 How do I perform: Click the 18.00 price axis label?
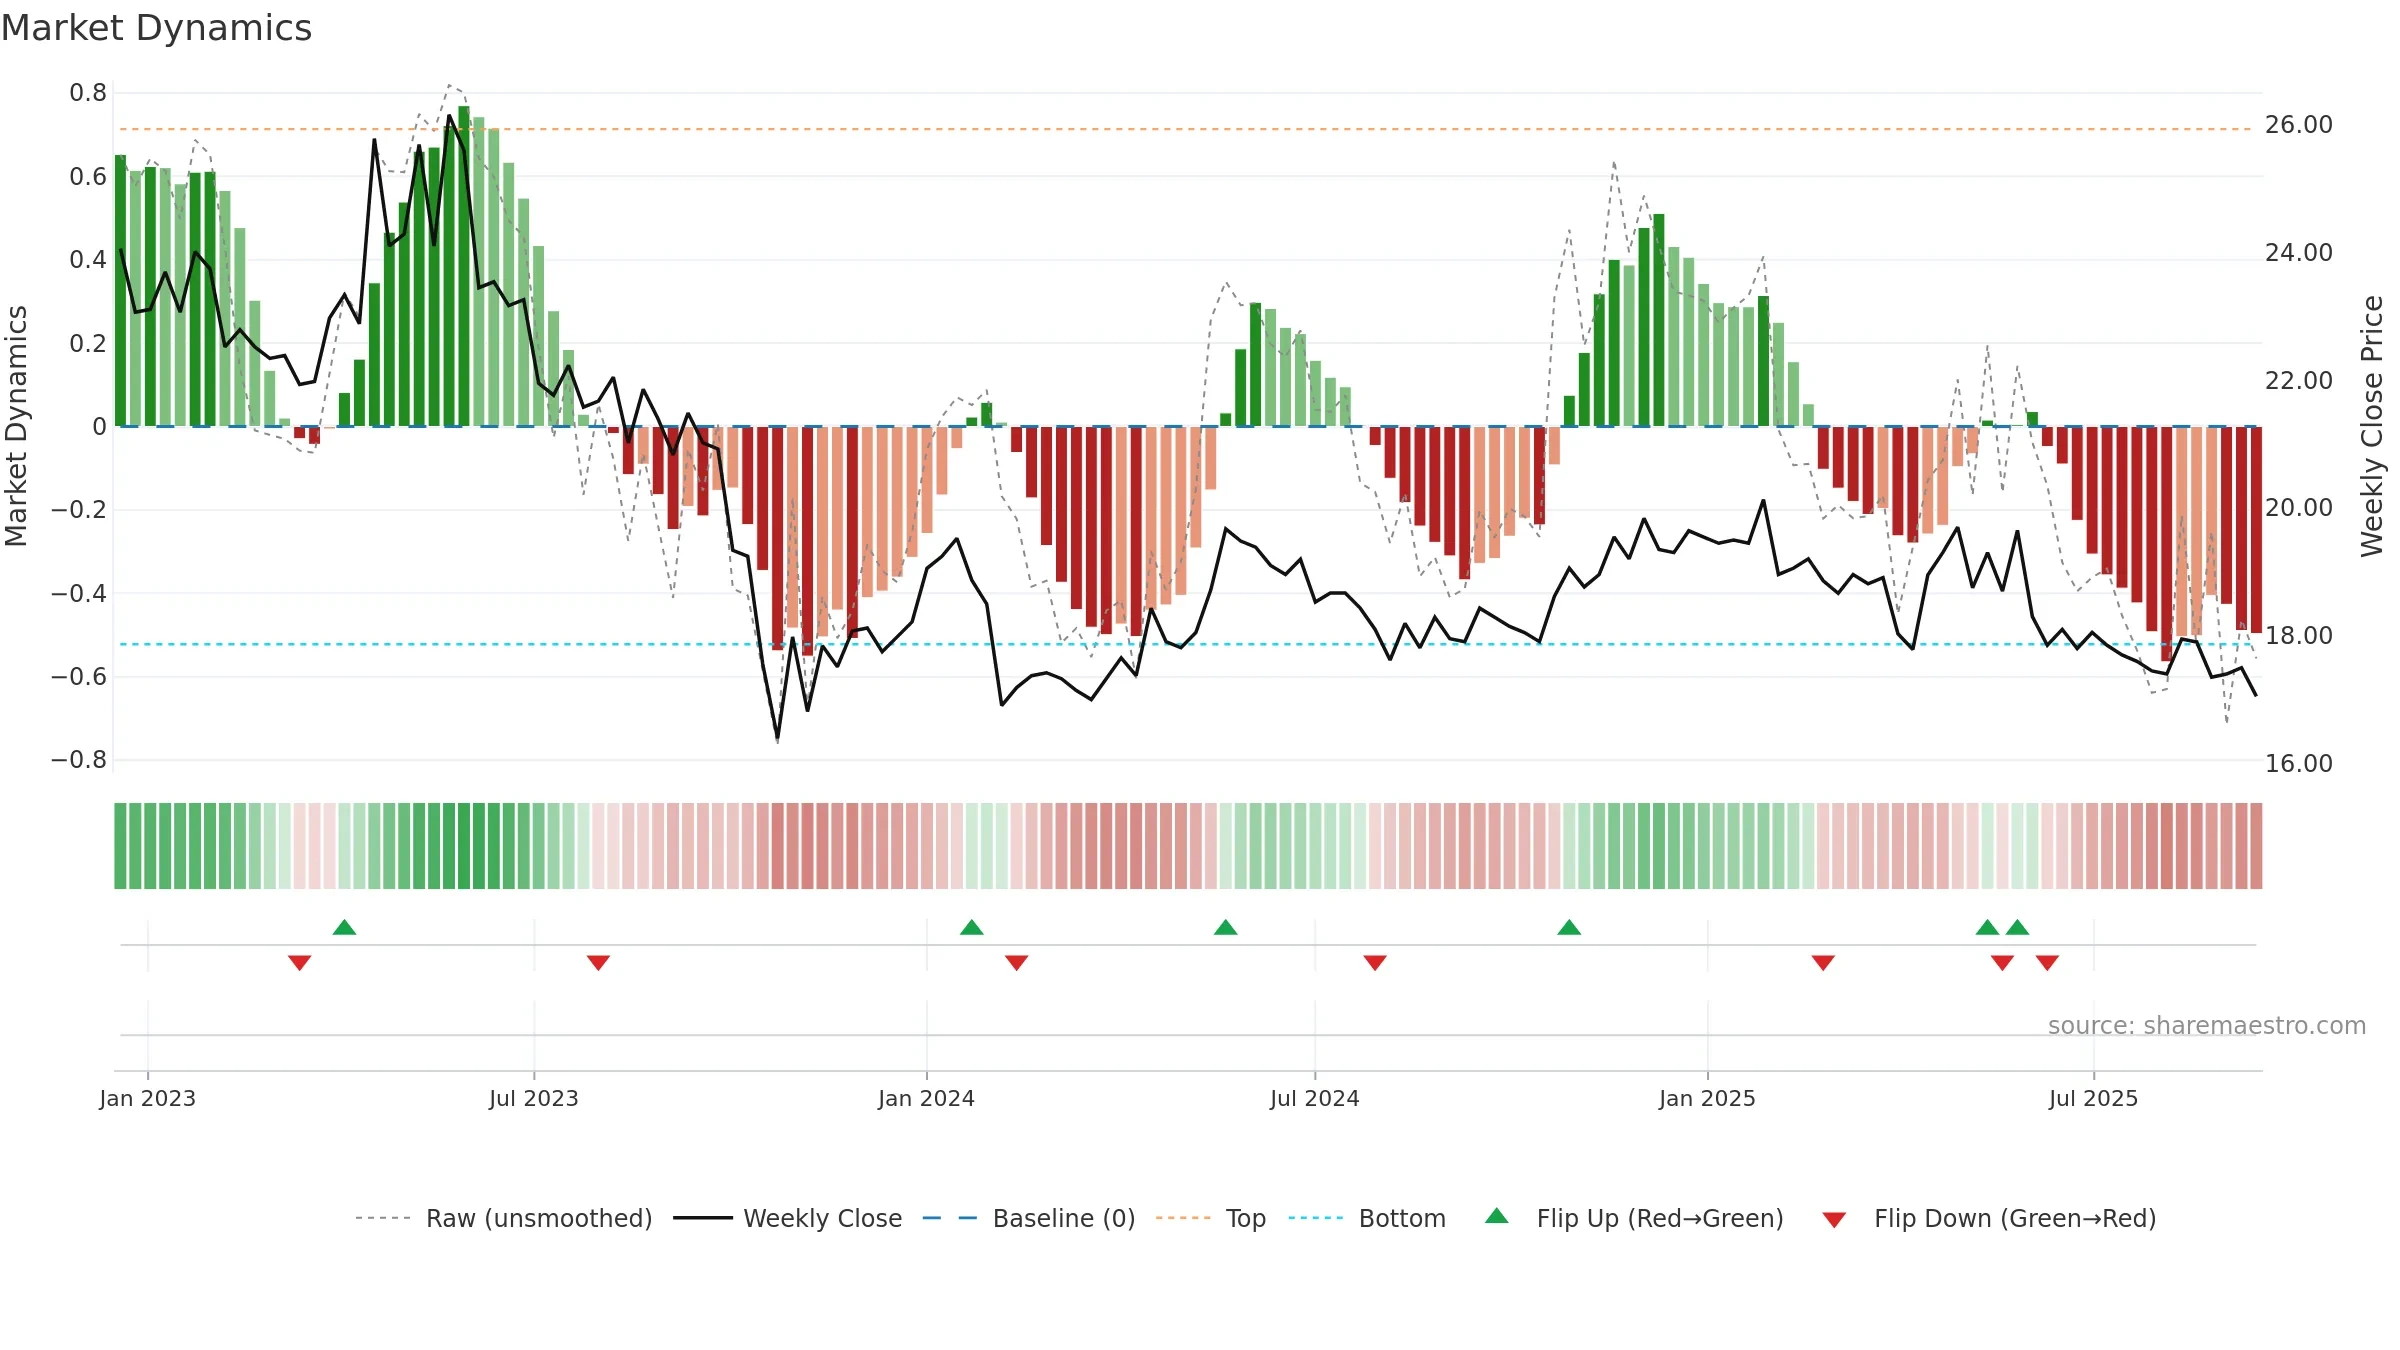[2299, 636]
